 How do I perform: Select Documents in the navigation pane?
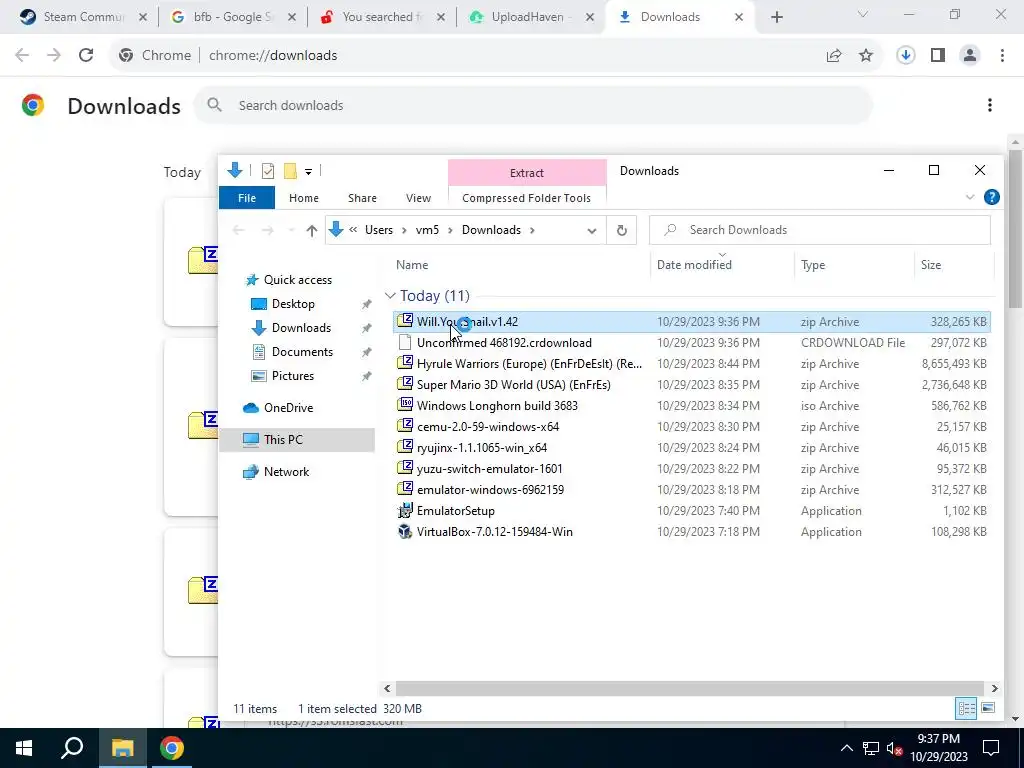302,352
